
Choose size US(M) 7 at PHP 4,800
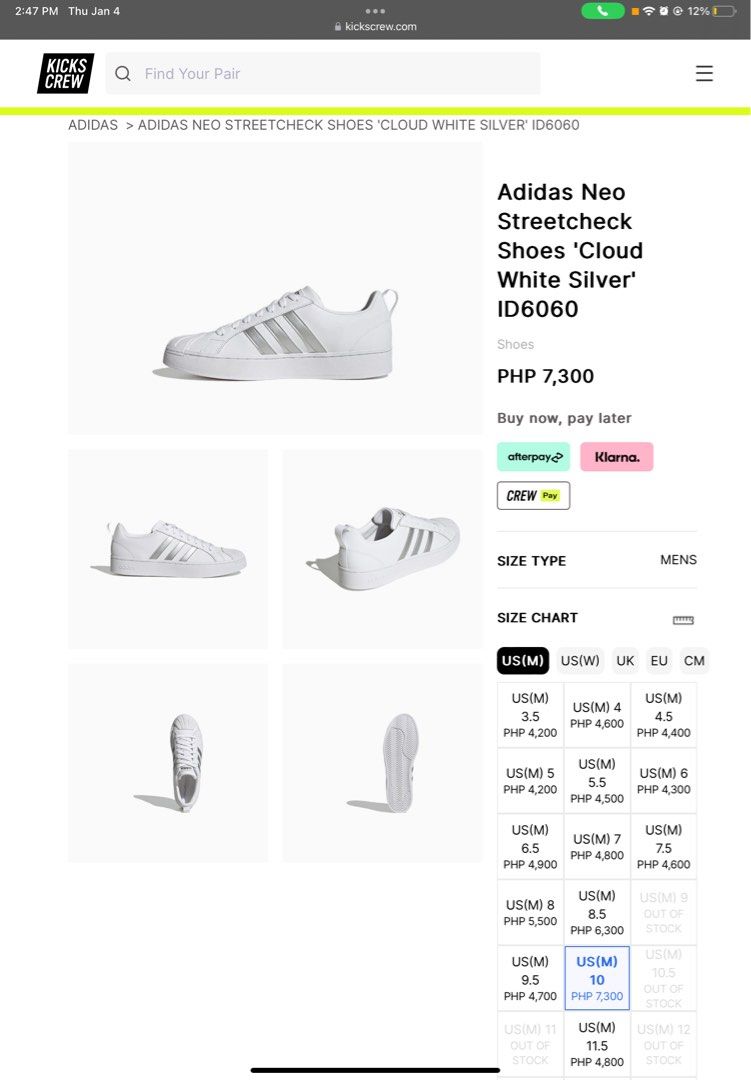pos(597,847)
